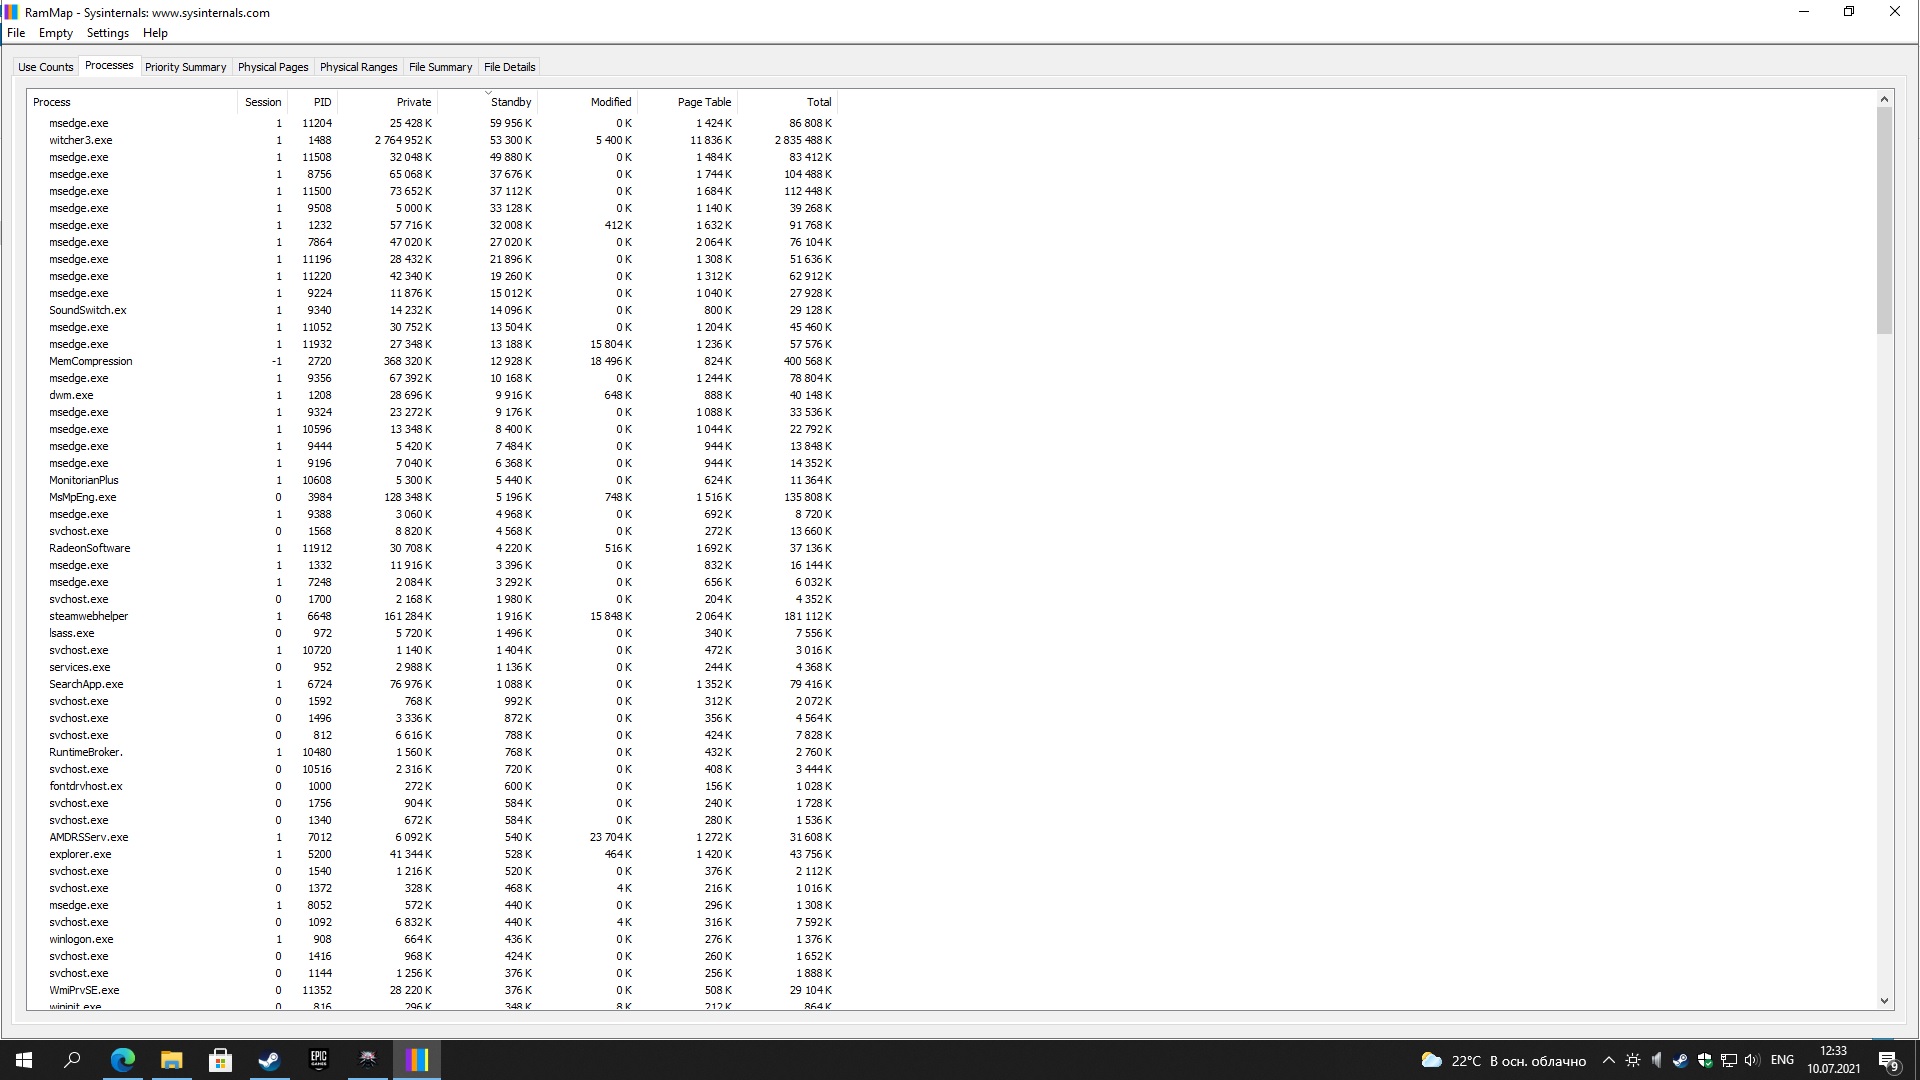Select the RadeonSoftware process row
1920x1080 pixels.
432,548
